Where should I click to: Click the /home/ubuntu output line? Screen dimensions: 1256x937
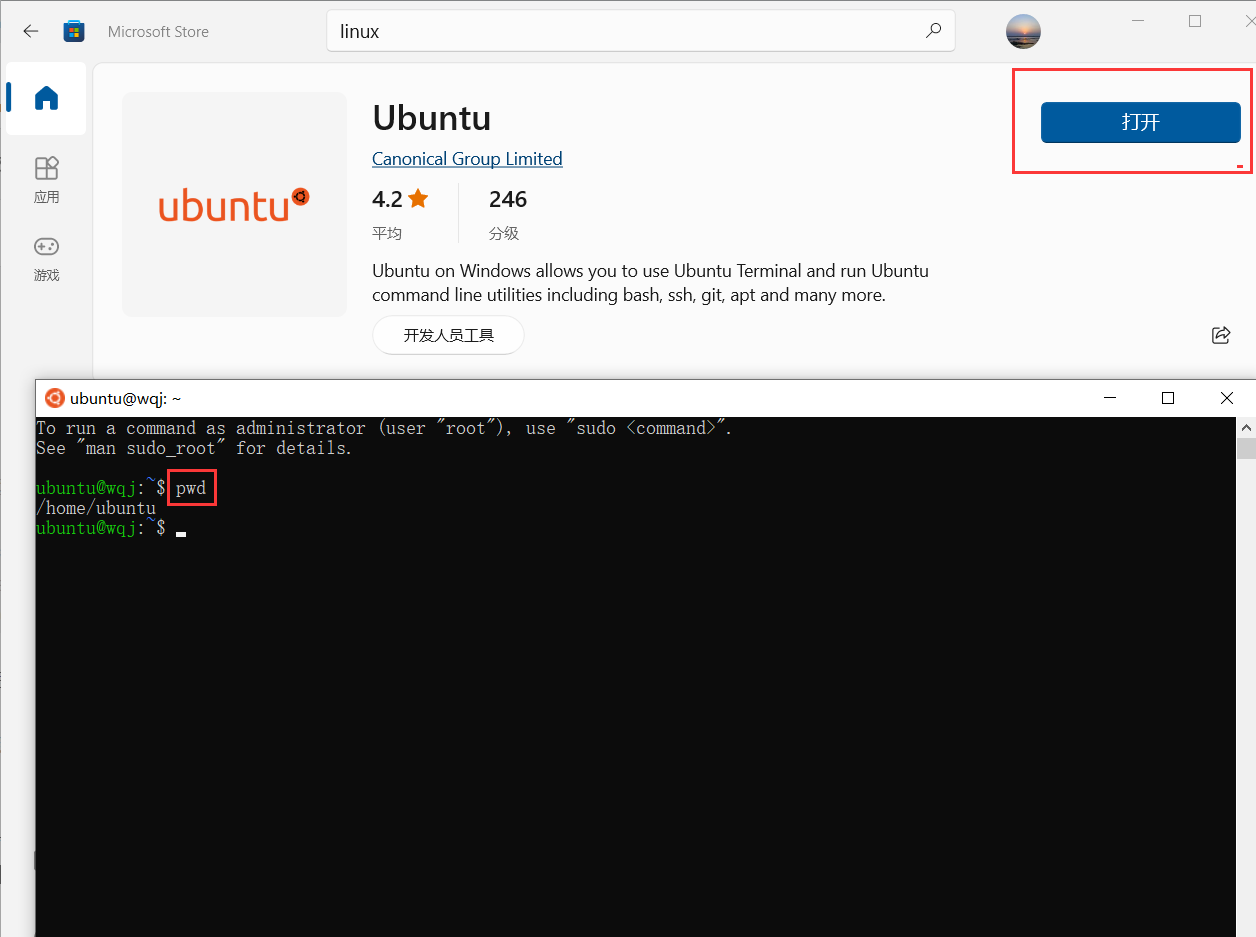pos(96,508)
